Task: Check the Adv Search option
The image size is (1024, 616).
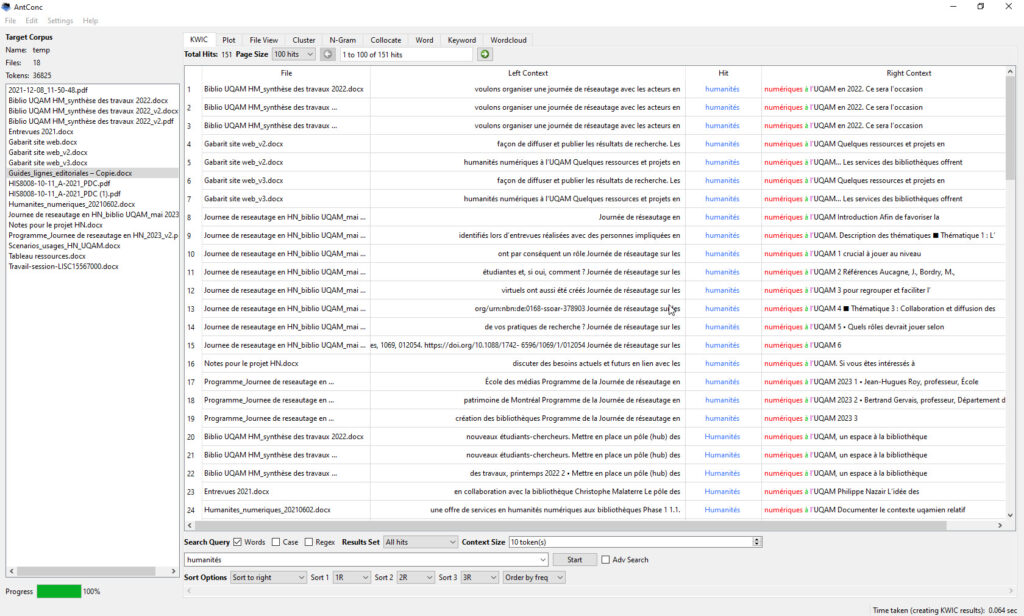Action: click(606, 560)
